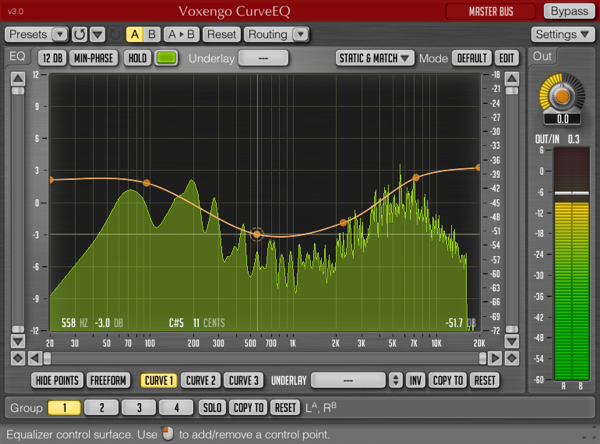The width and height of the screenshot is (600, 444).
Task: Select the control point at 558 Hz
Action: click(x=257, y=234)
